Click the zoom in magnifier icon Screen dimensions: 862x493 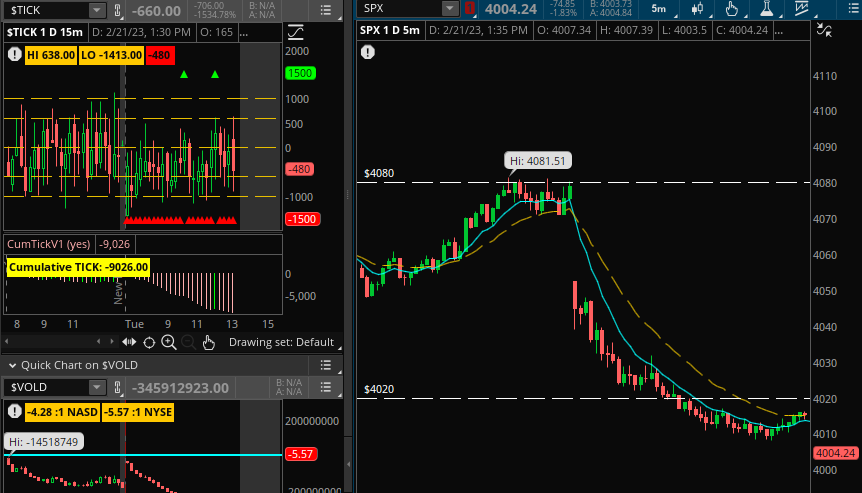pos(169,342)
